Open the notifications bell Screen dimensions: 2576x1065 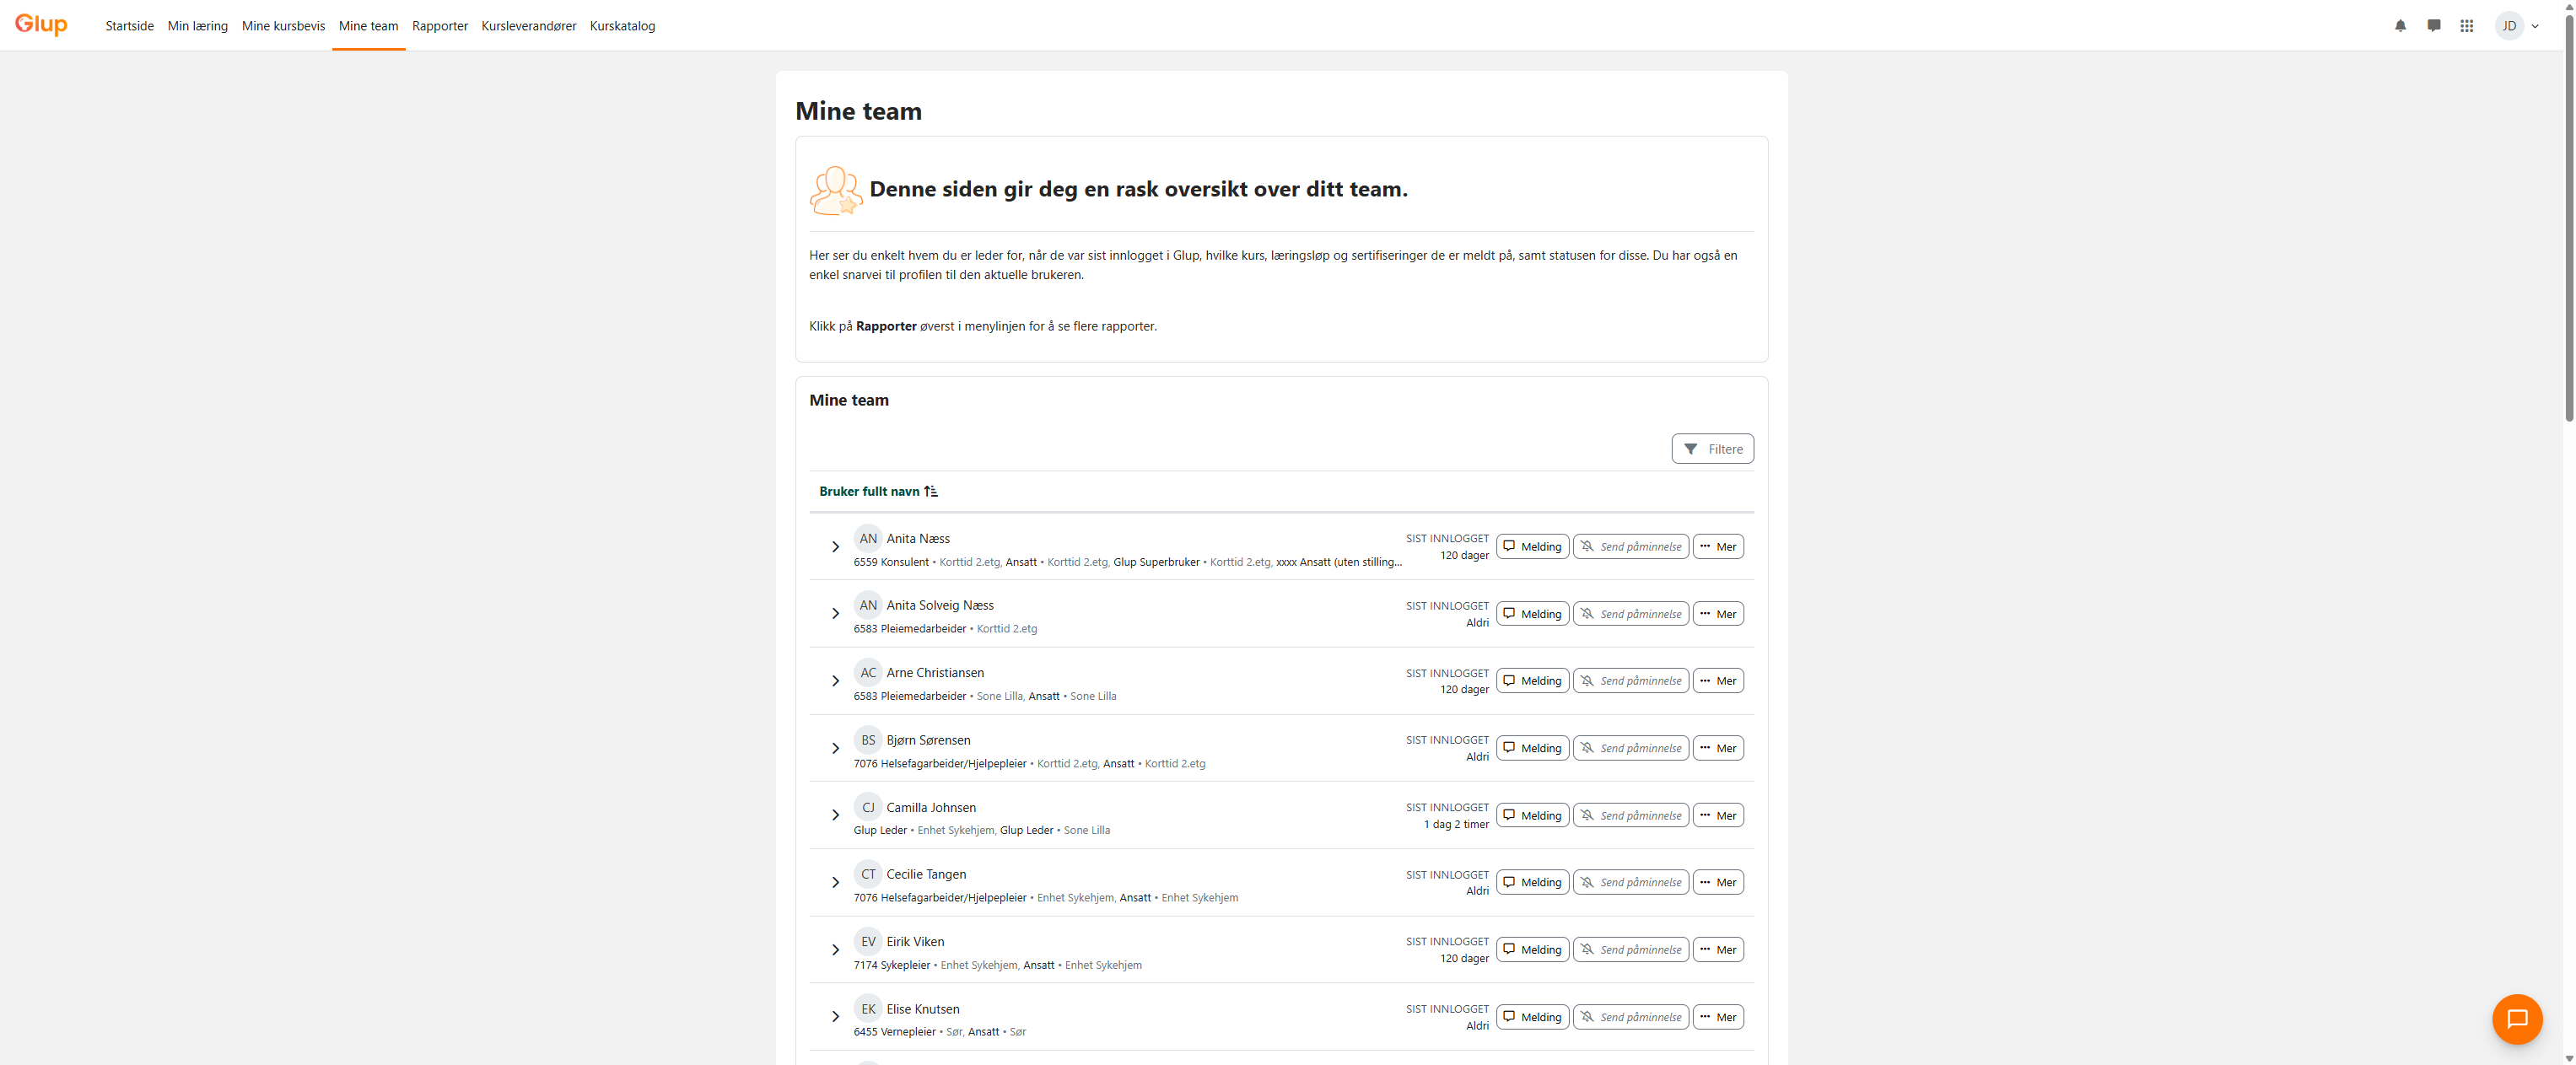pyautogui.click(x=2400, y=26)
